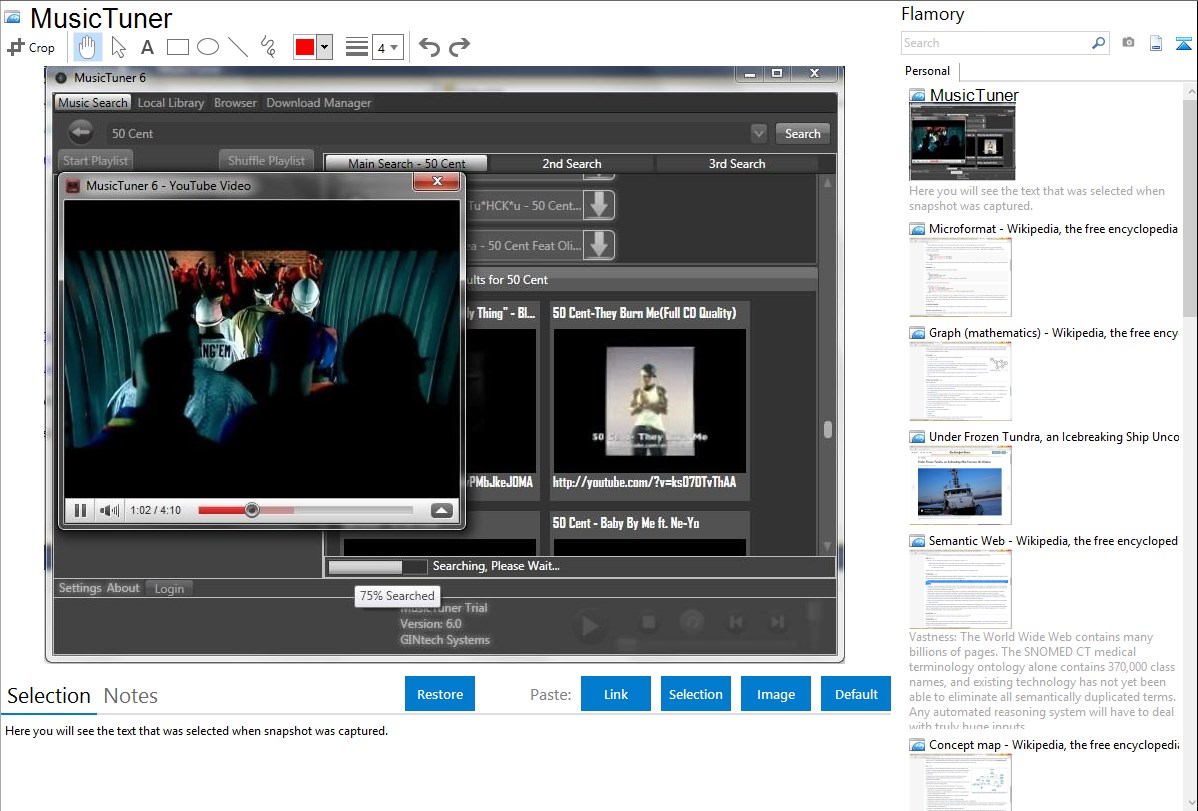
Task: Select the Graph (mathematics) snapshot thumbnail
Action: (960, 381)
